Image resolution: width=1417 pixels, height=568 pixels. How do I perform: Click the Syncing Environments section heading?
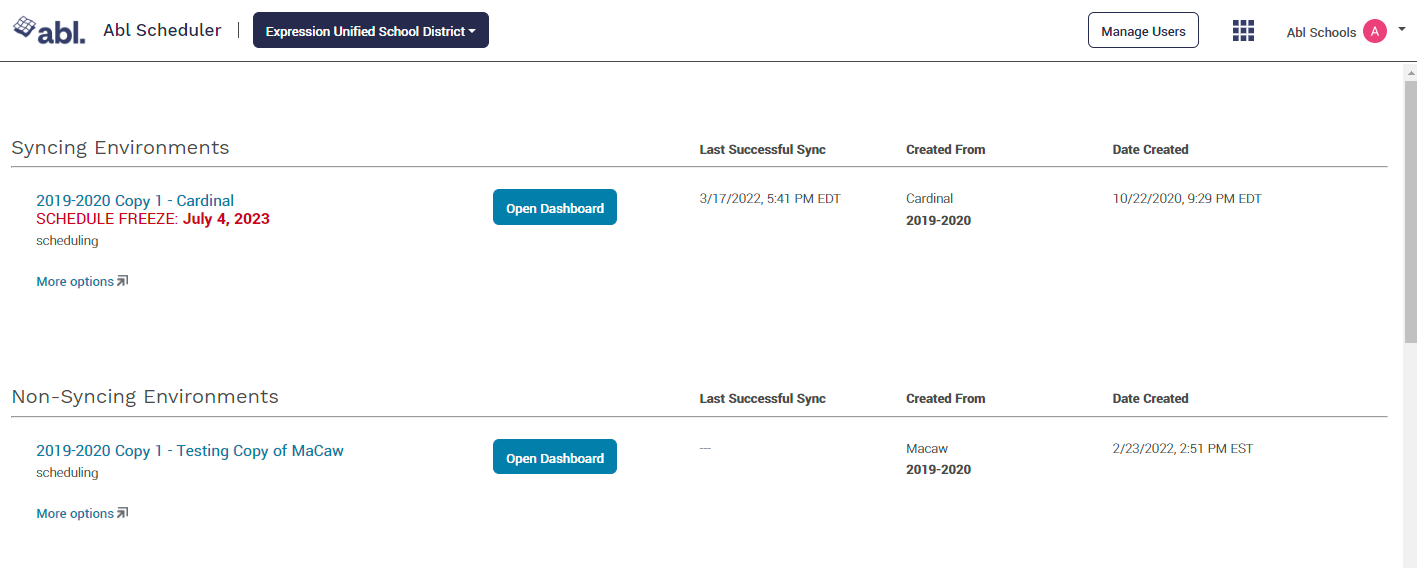120,148
